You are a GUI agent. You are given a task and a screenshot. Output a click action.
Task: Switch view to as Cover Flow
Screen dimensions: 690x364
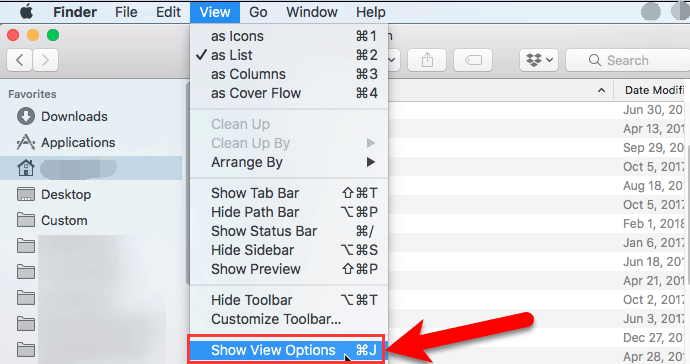coord(289,93)
